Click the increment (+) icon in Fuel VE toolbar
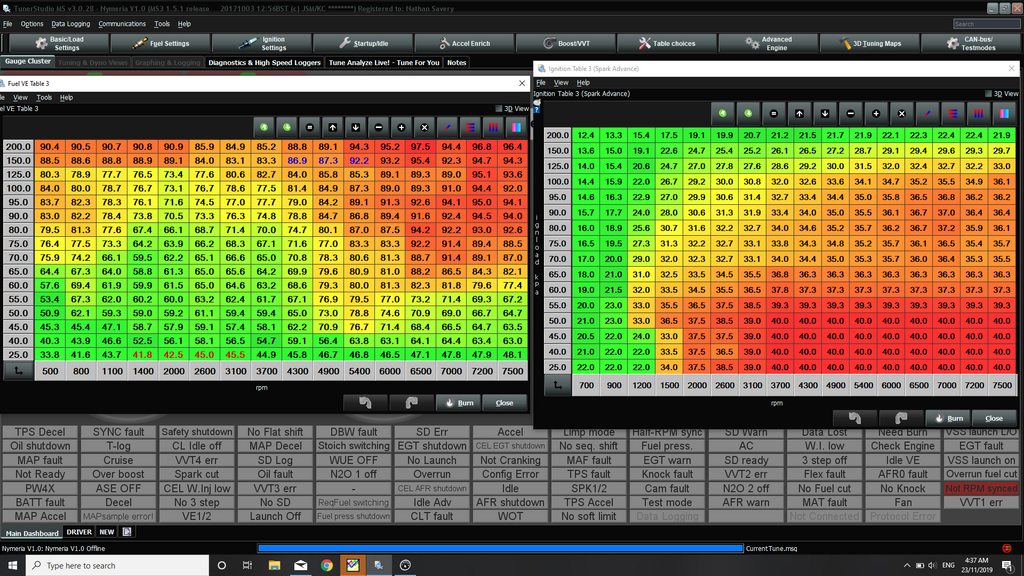The width and height of the screenshot is (1024, 576). (x=401, y=127)
